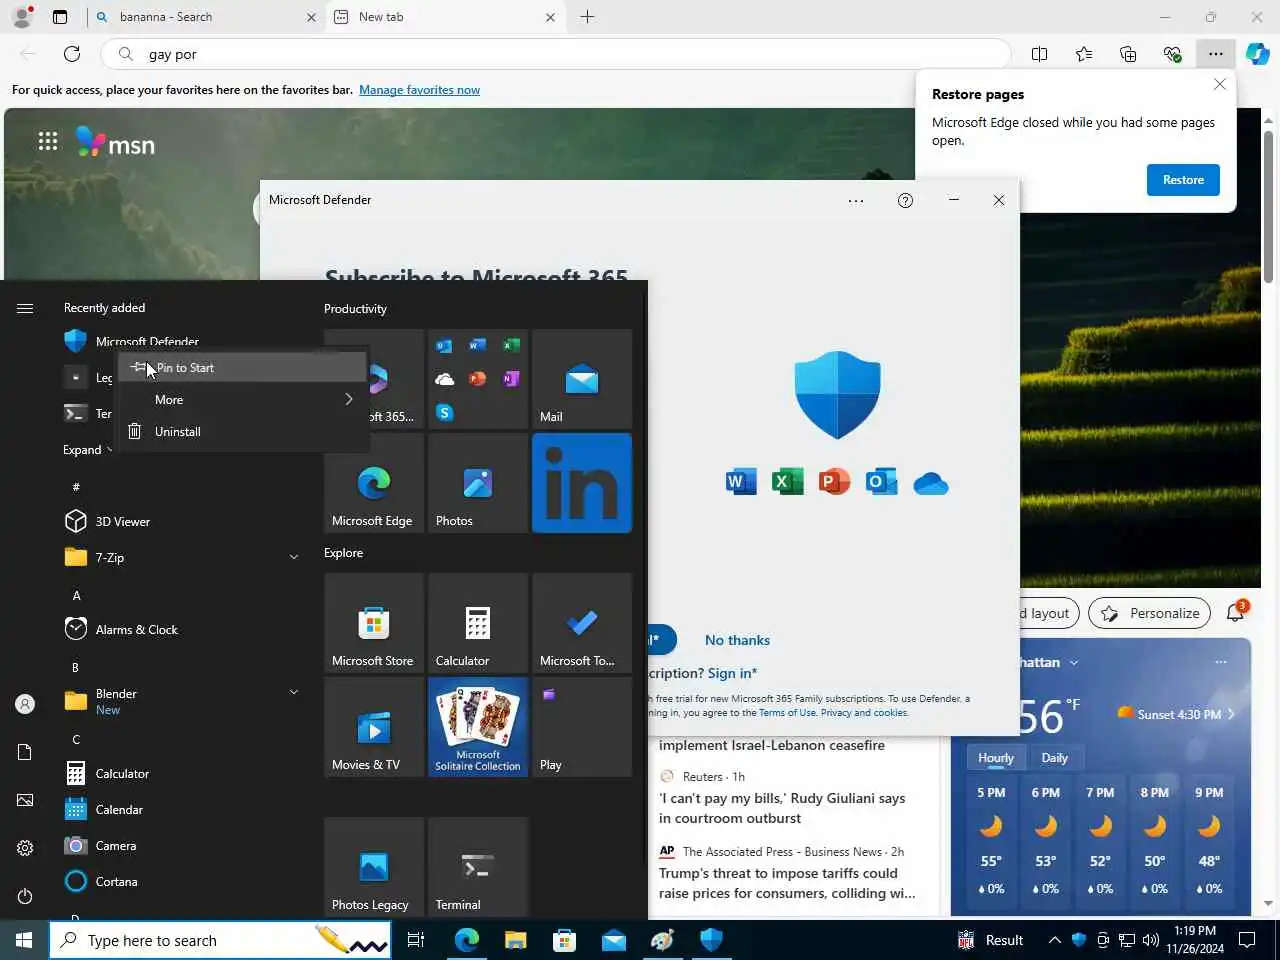This screenshot has height=960, width=1280.
Task: Launch the LinkedIn tile
Action: 582,483
